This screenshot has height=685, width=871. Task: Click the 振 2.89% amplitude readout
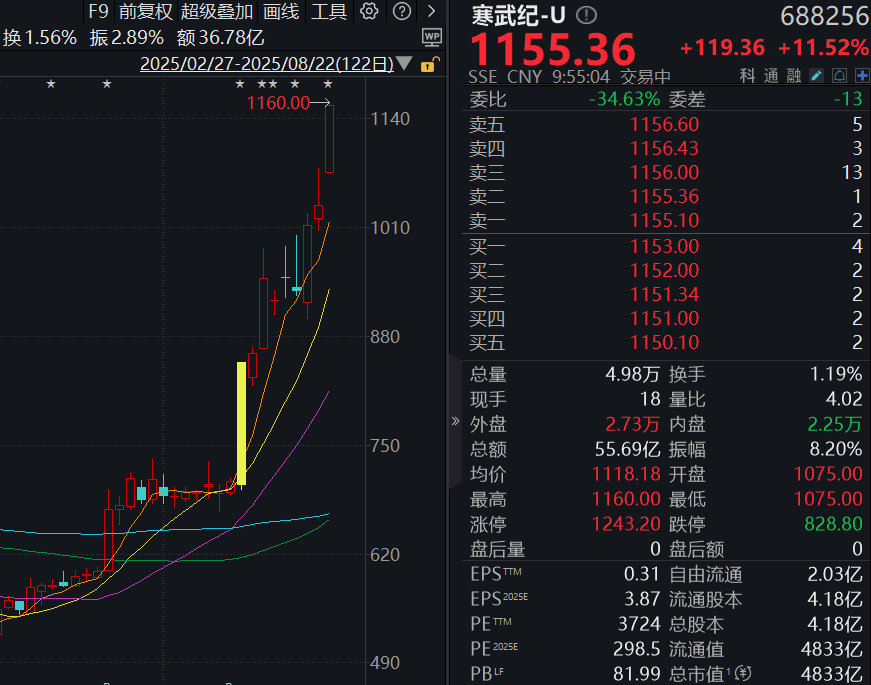(127, 38)
